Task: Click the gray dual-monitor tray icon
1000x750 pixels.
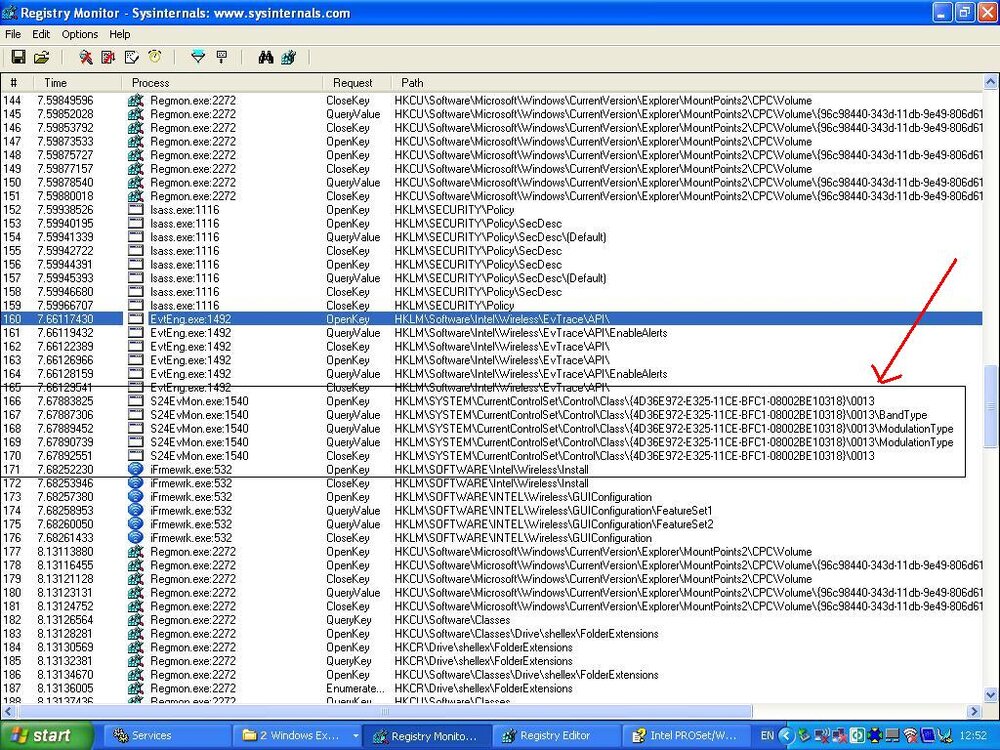Action: [893, 736]
